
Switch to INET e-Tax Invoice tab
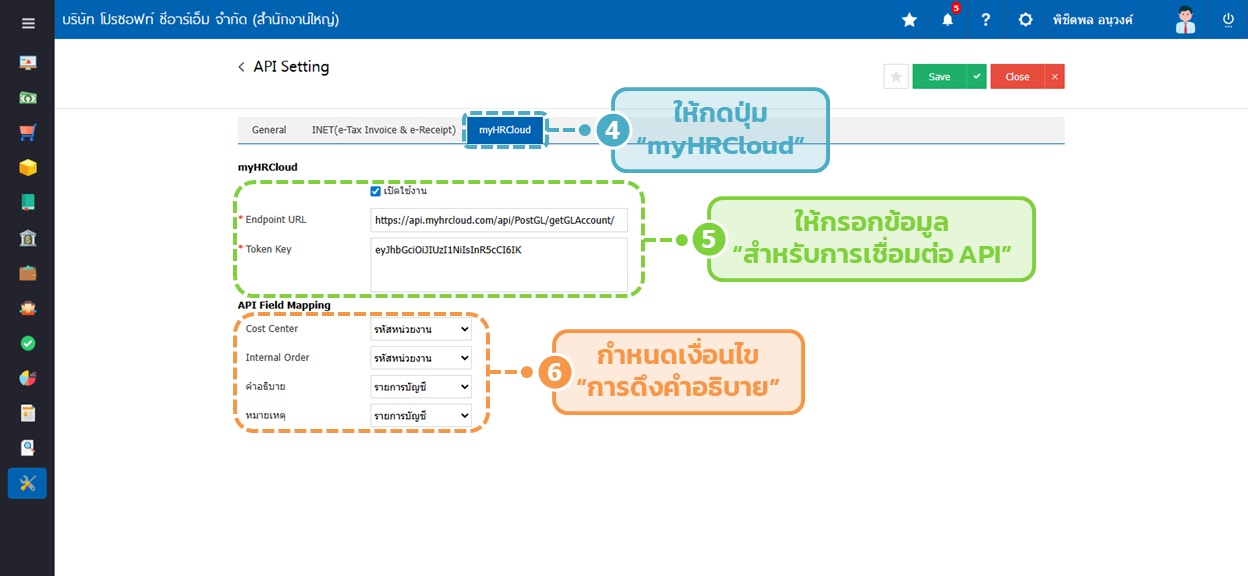383,130
